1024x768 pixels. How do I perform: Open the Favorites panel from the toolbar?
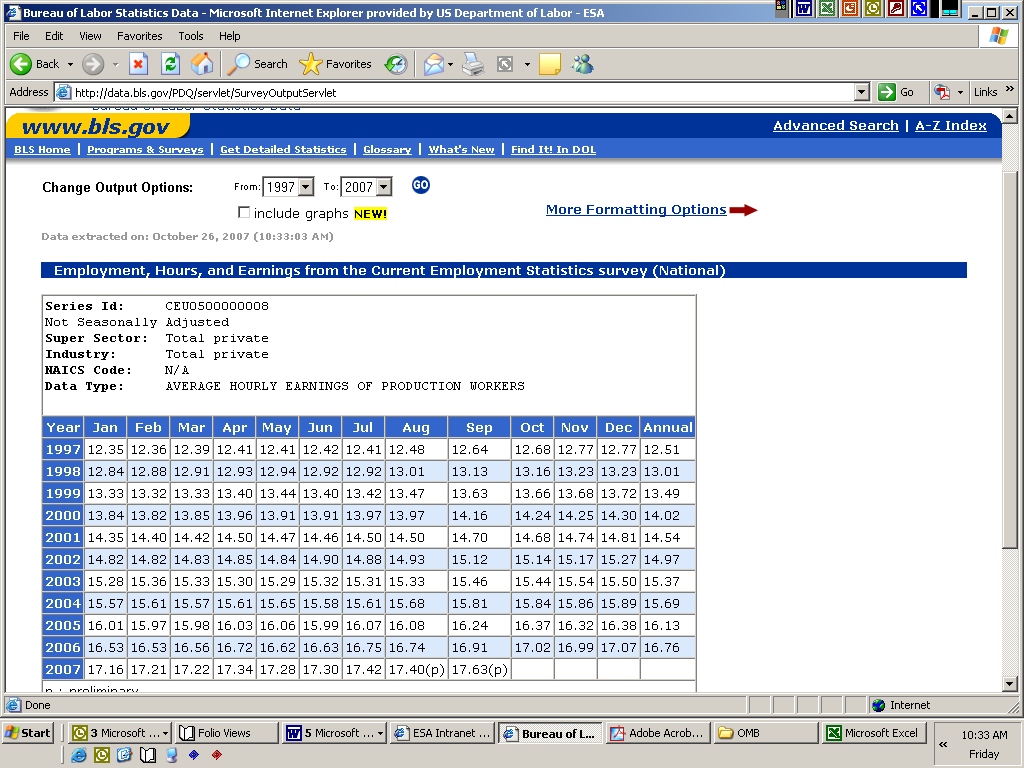(x=336, y=64)
